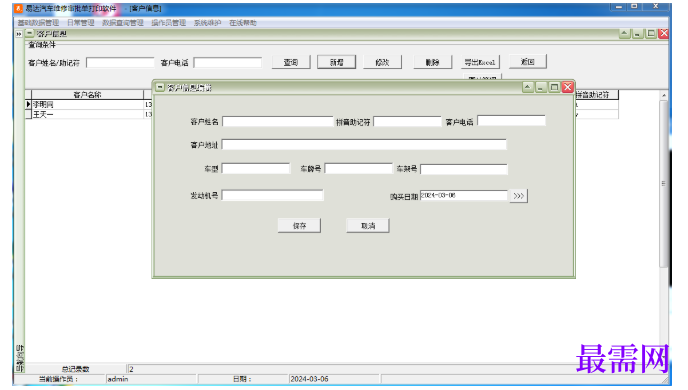This screenshot has width=688, height=390.
Task: Select the 李明同 row in the customer table
Action: (x=88, y=104)
